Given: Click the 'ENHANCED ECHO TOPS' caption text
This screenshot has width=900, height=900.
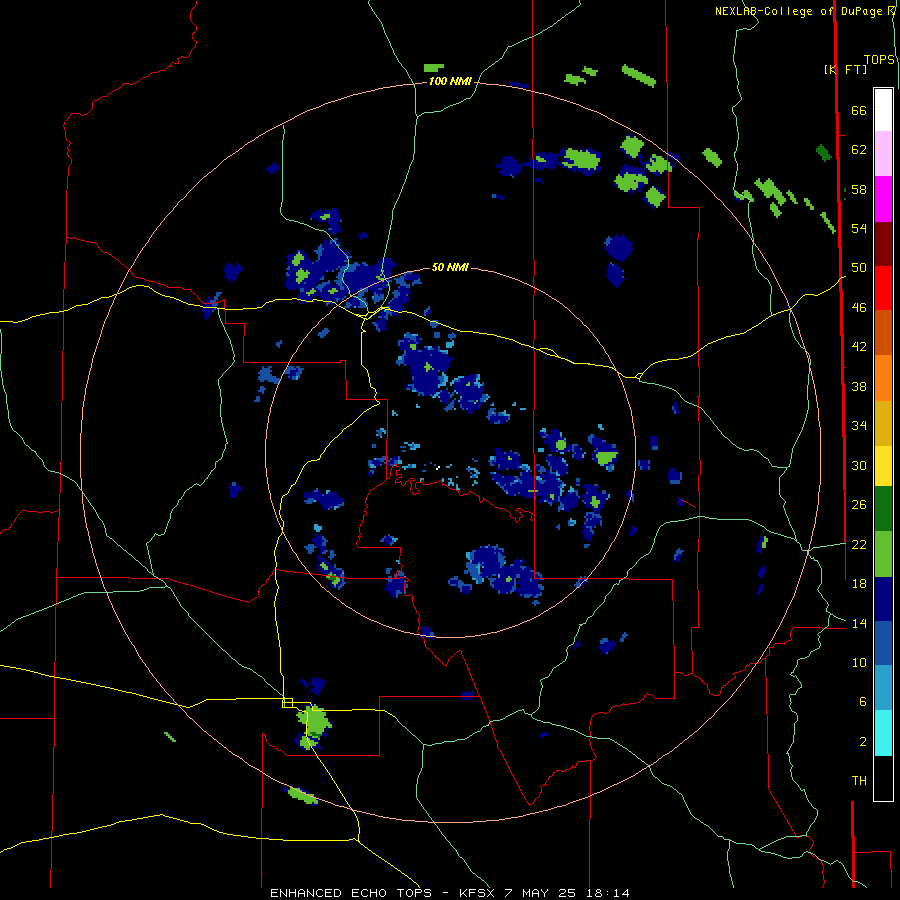Looking at the screenshot, I should click(351, 893).
